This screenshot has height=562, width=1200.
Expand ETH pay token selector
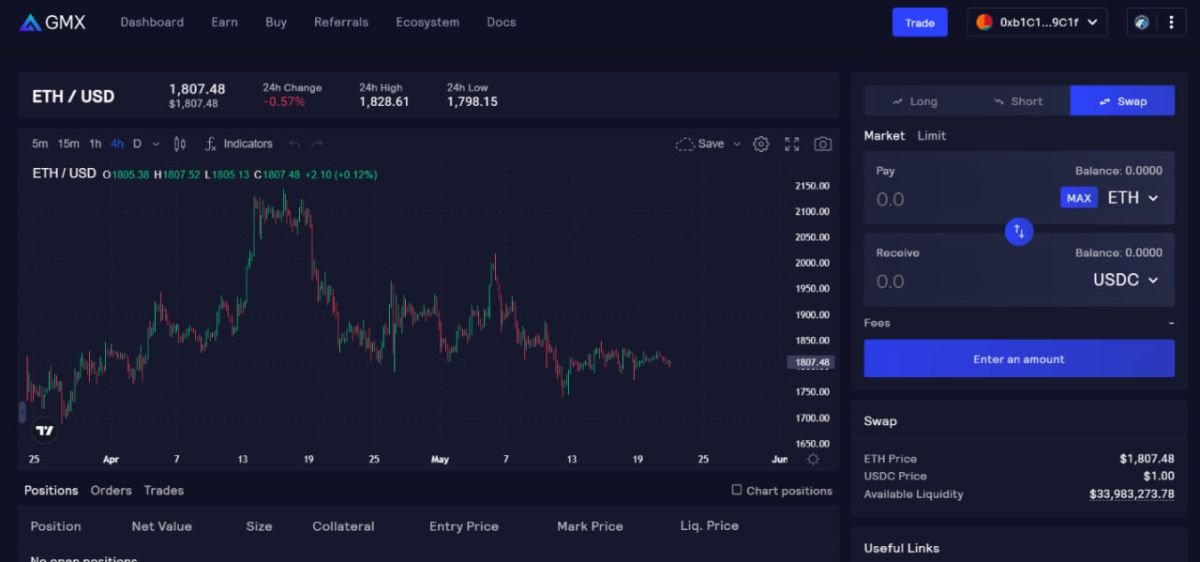(x=1133, y=198)
